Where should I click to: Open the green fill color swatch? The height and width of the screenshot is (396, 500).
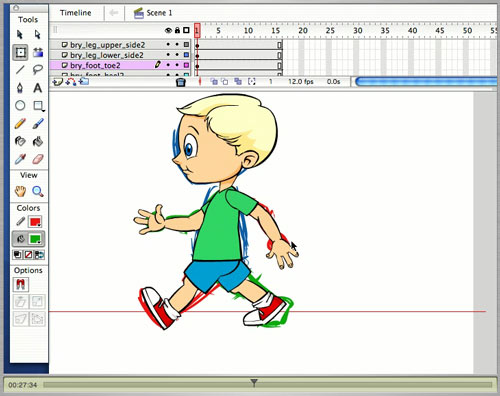point(35,239)
